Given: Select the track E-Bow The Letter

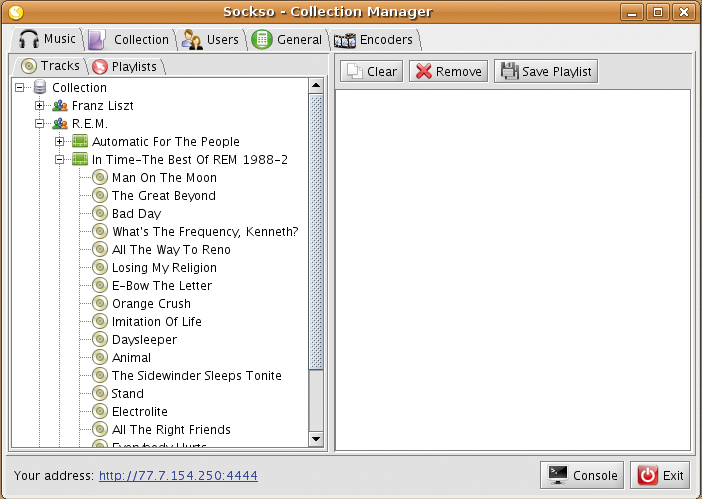Looking at the screenshot, I should click(162, 286).
